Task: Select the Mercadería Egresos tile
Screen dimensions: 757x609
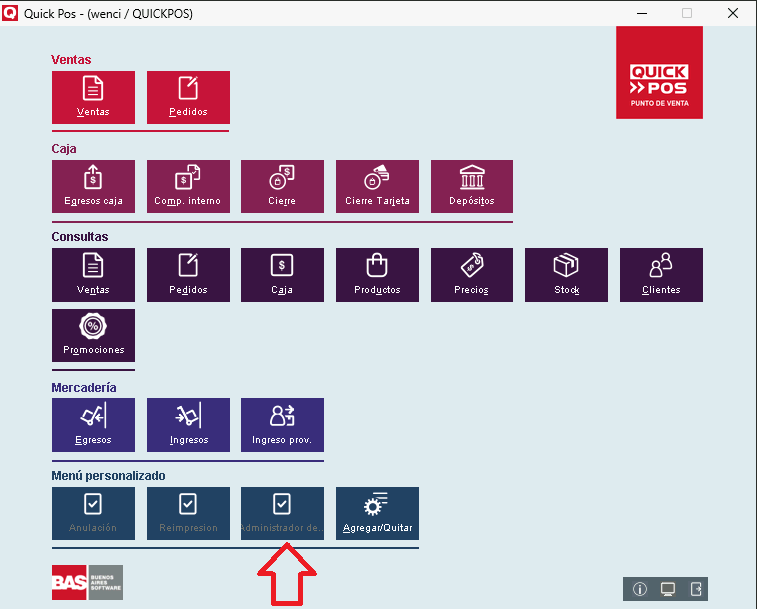Action: (x=93, y=425)
